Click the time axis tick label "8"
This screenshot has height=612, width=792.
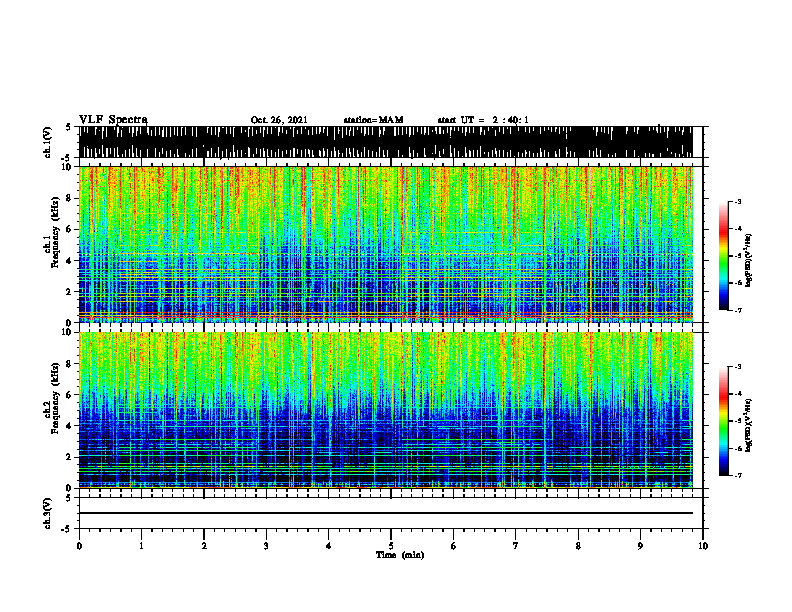point(578,546)
